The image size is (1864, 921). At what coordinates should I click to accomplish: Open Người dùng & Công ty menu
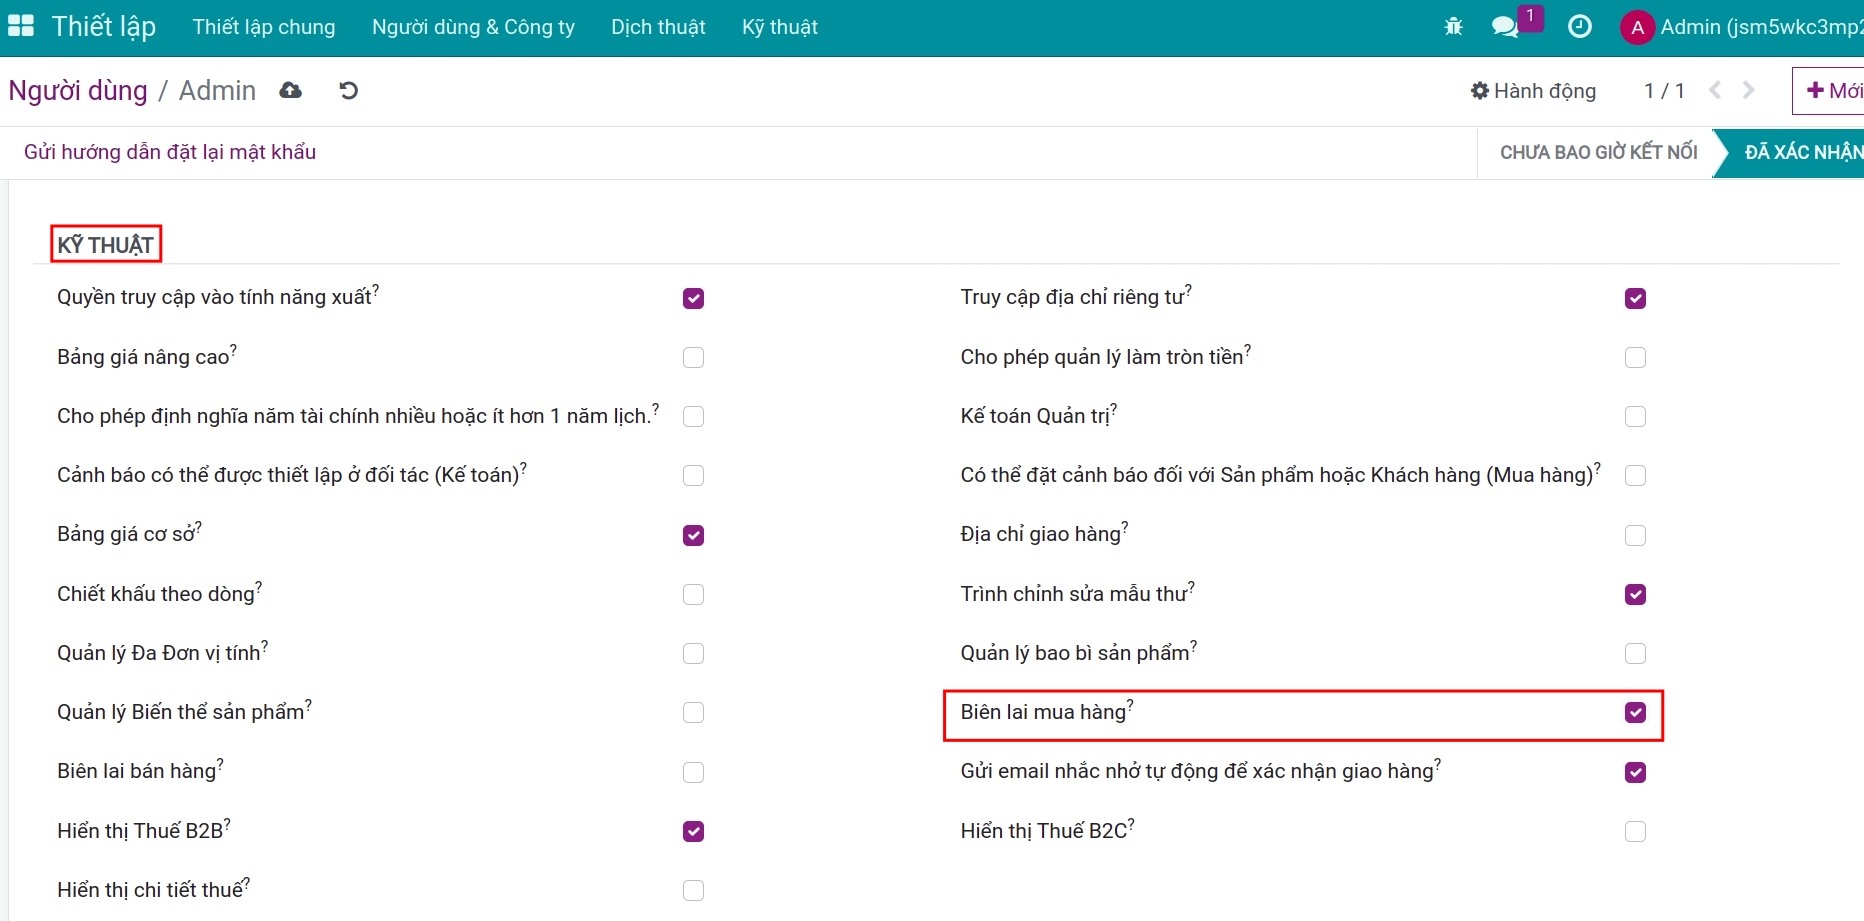click(x=473, y=27)
